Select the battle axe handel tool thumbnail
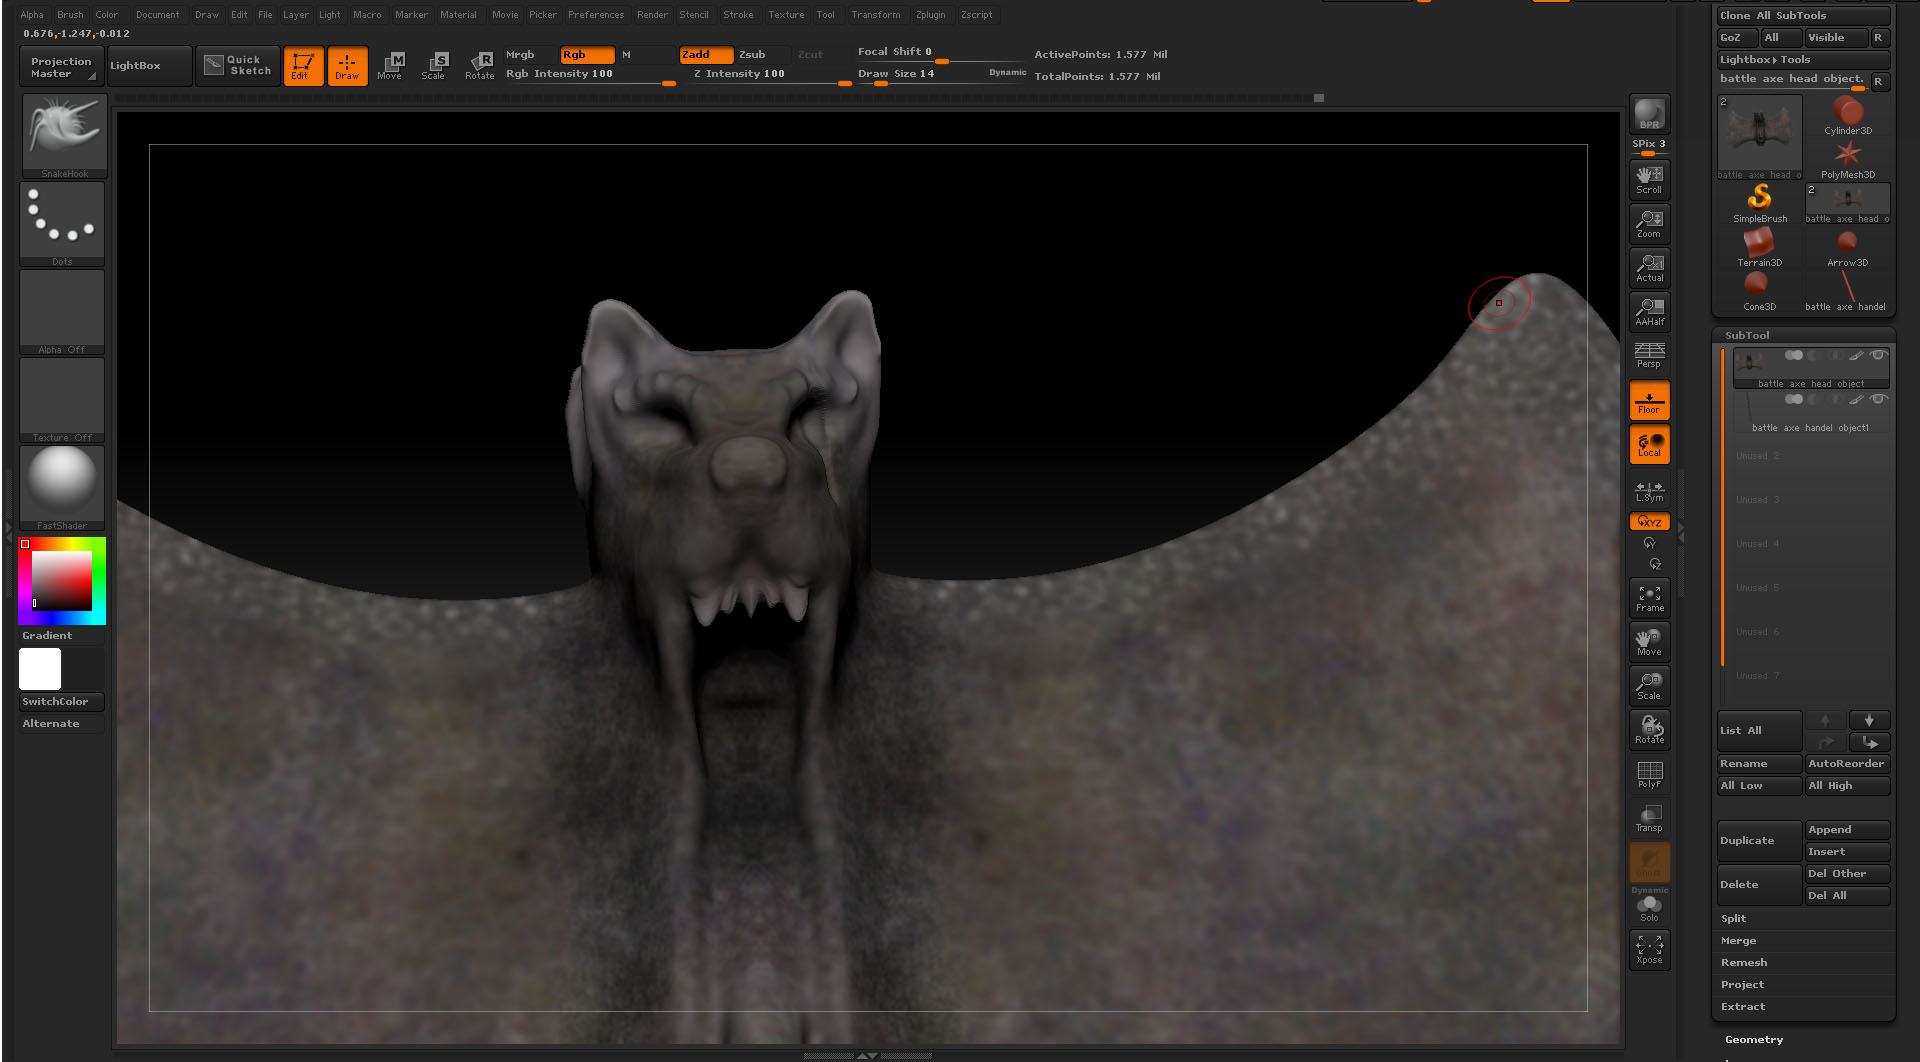 pyautogui.click(x=1847, y=292)
